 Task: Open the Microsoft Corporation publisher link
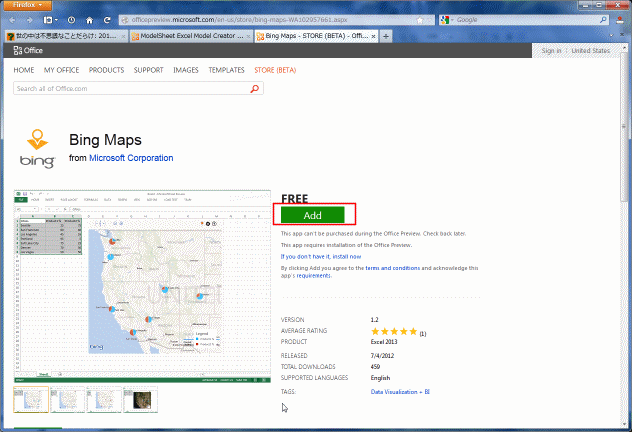click(x=130, y=158)
